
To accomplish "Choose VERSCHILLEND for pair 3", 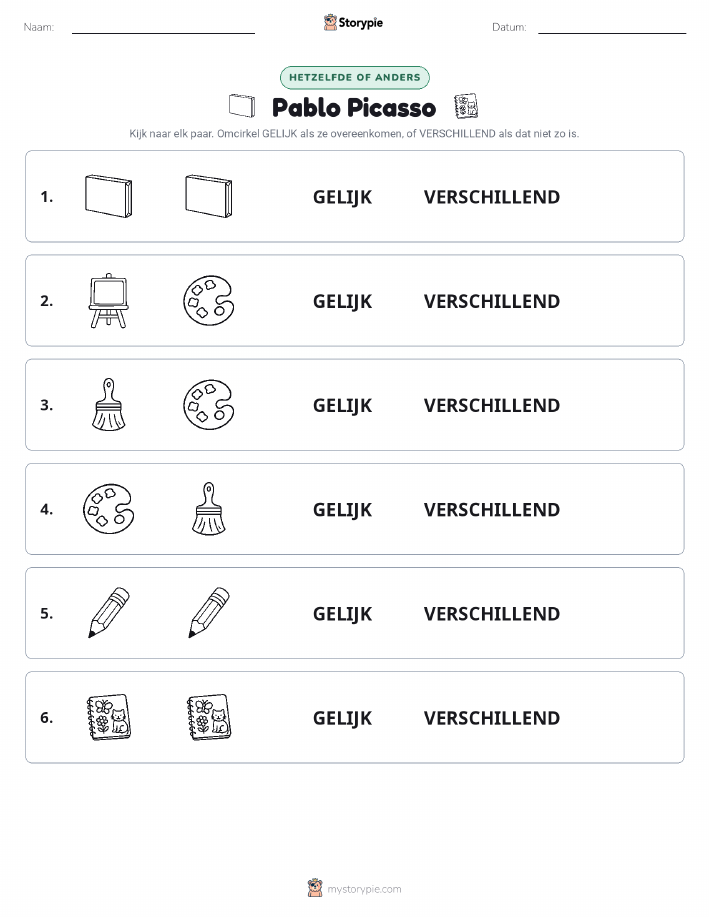I will 492,405.
